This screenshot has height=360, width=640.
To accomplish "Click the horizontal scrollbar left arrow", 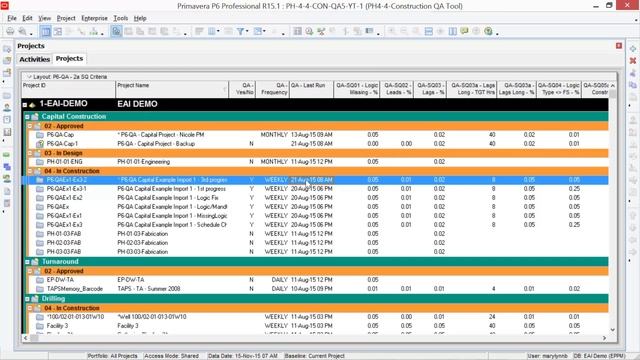I will [26, 338].
